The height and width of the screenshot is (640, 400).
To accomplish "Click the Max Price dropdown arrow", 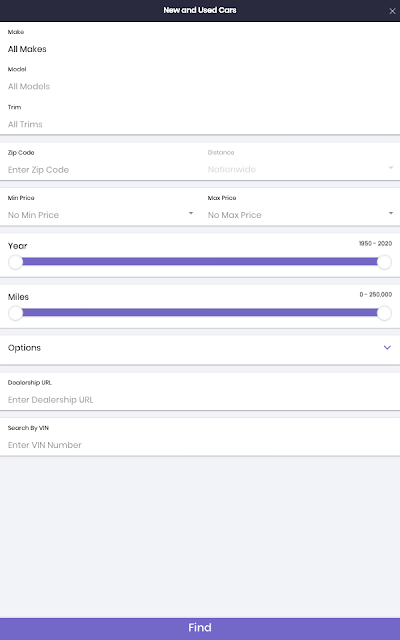I will 391,213.
